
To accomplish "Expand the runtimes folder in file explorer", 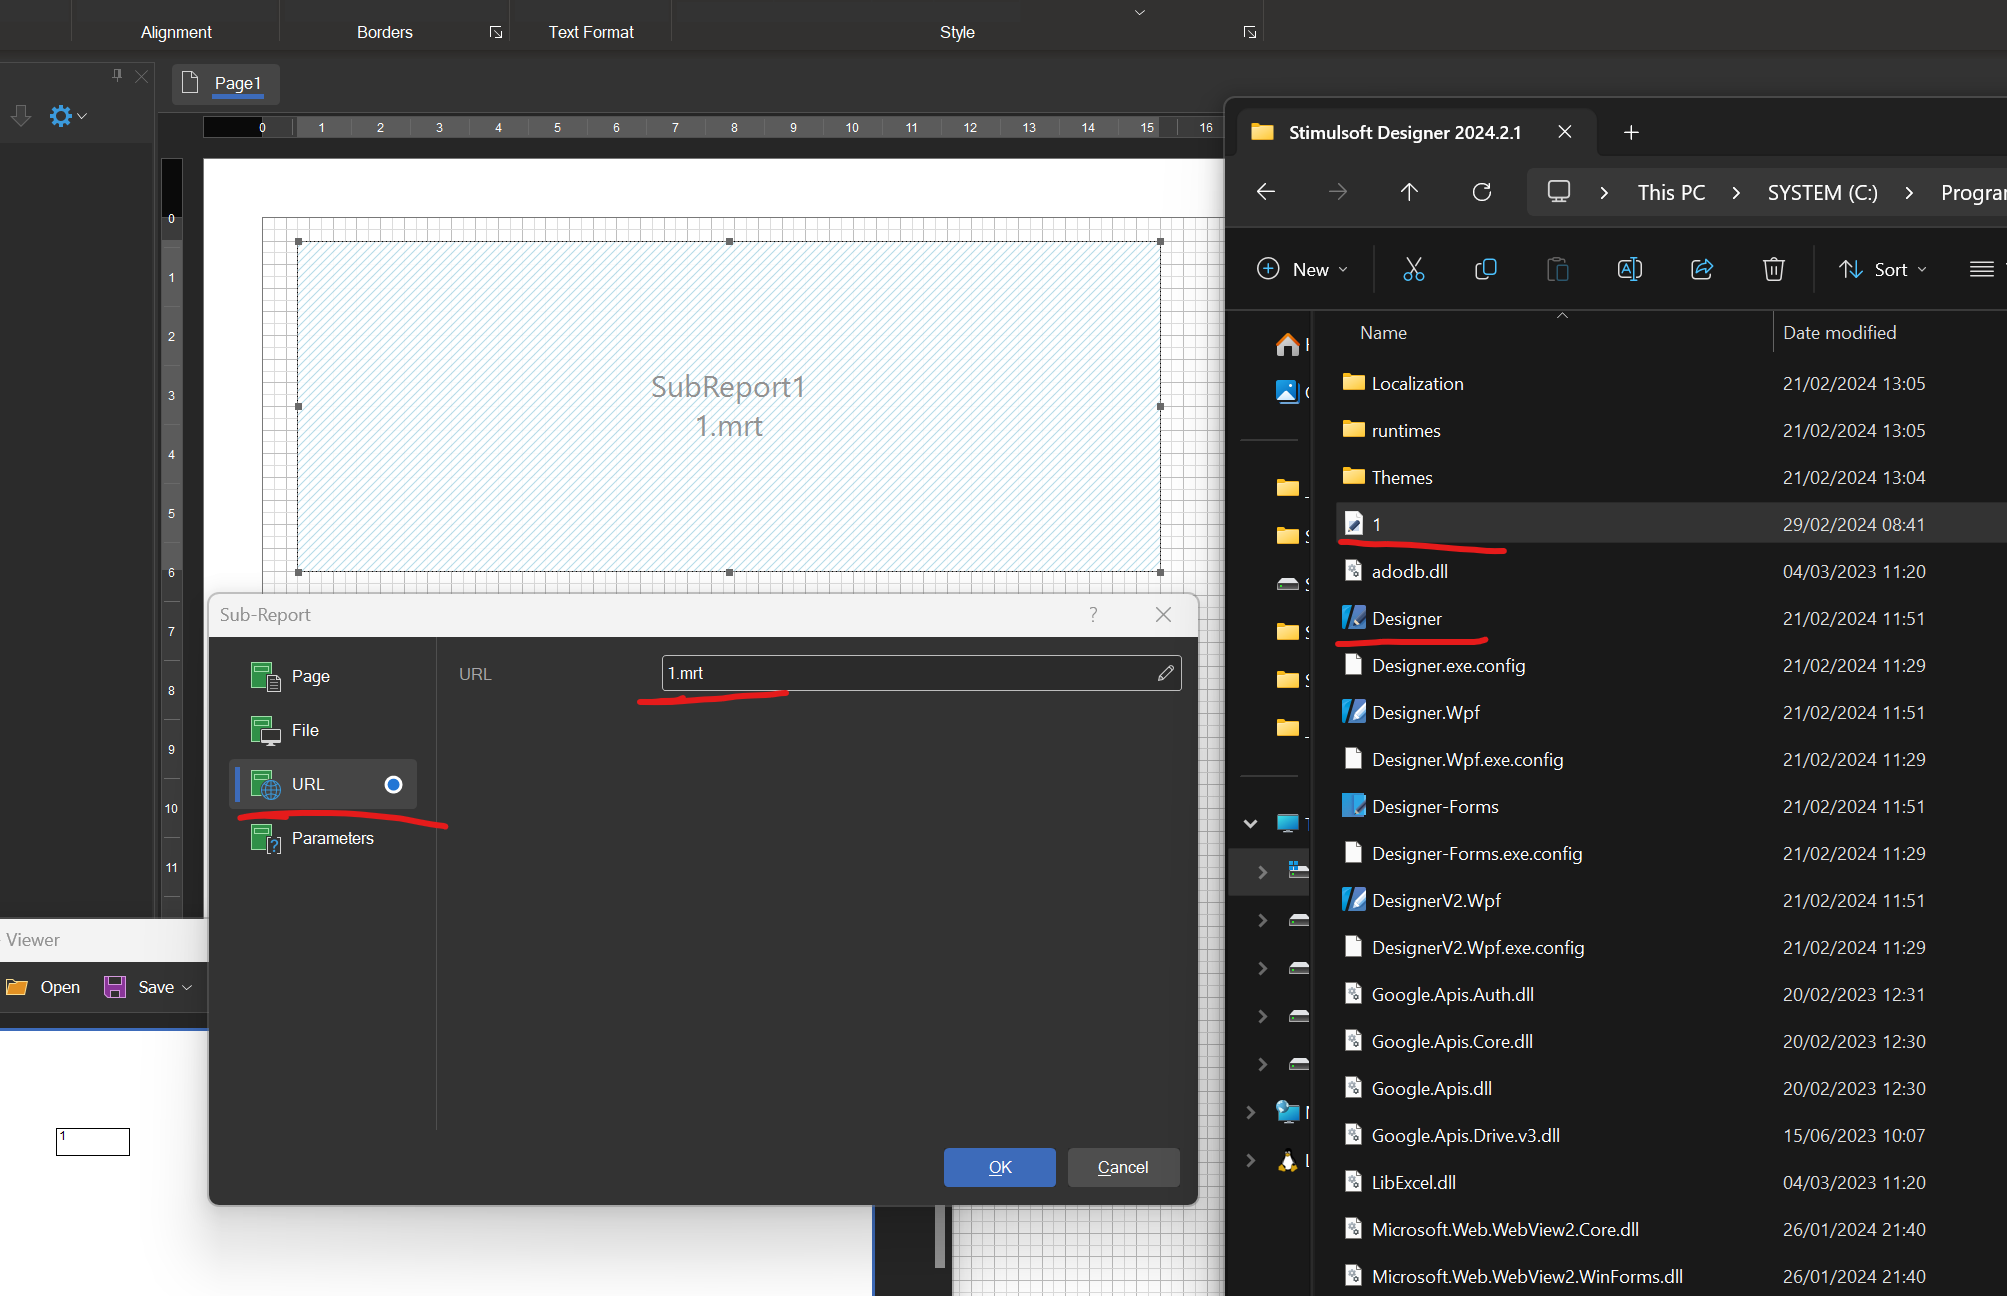I will pos(1406,430).
